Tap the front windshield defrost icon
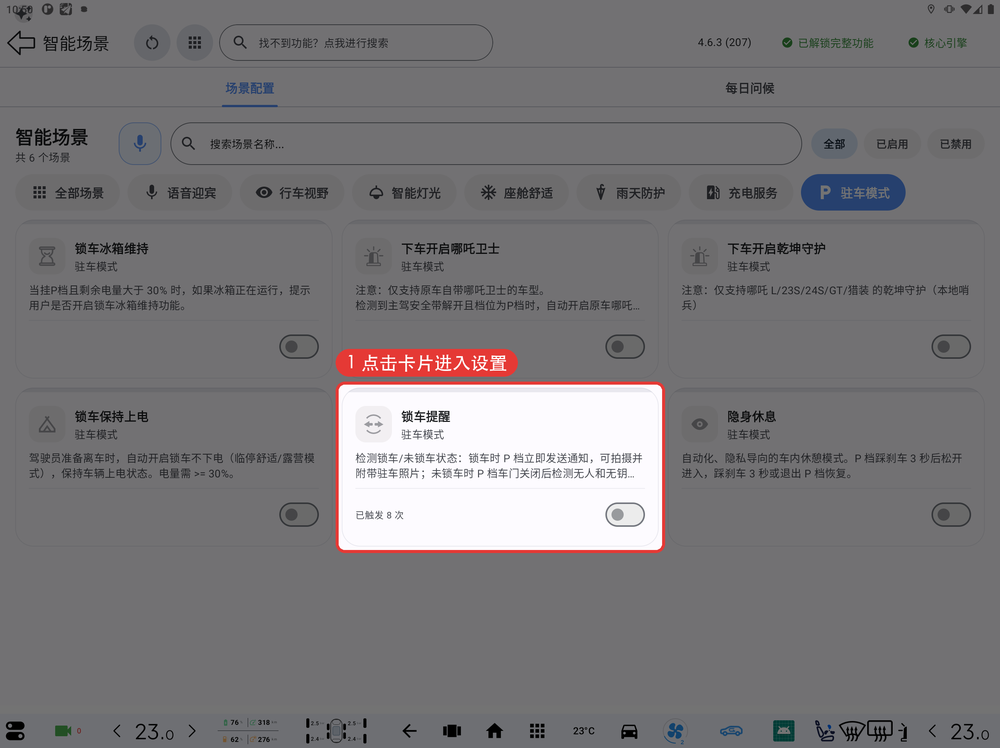 pos(851,731)
